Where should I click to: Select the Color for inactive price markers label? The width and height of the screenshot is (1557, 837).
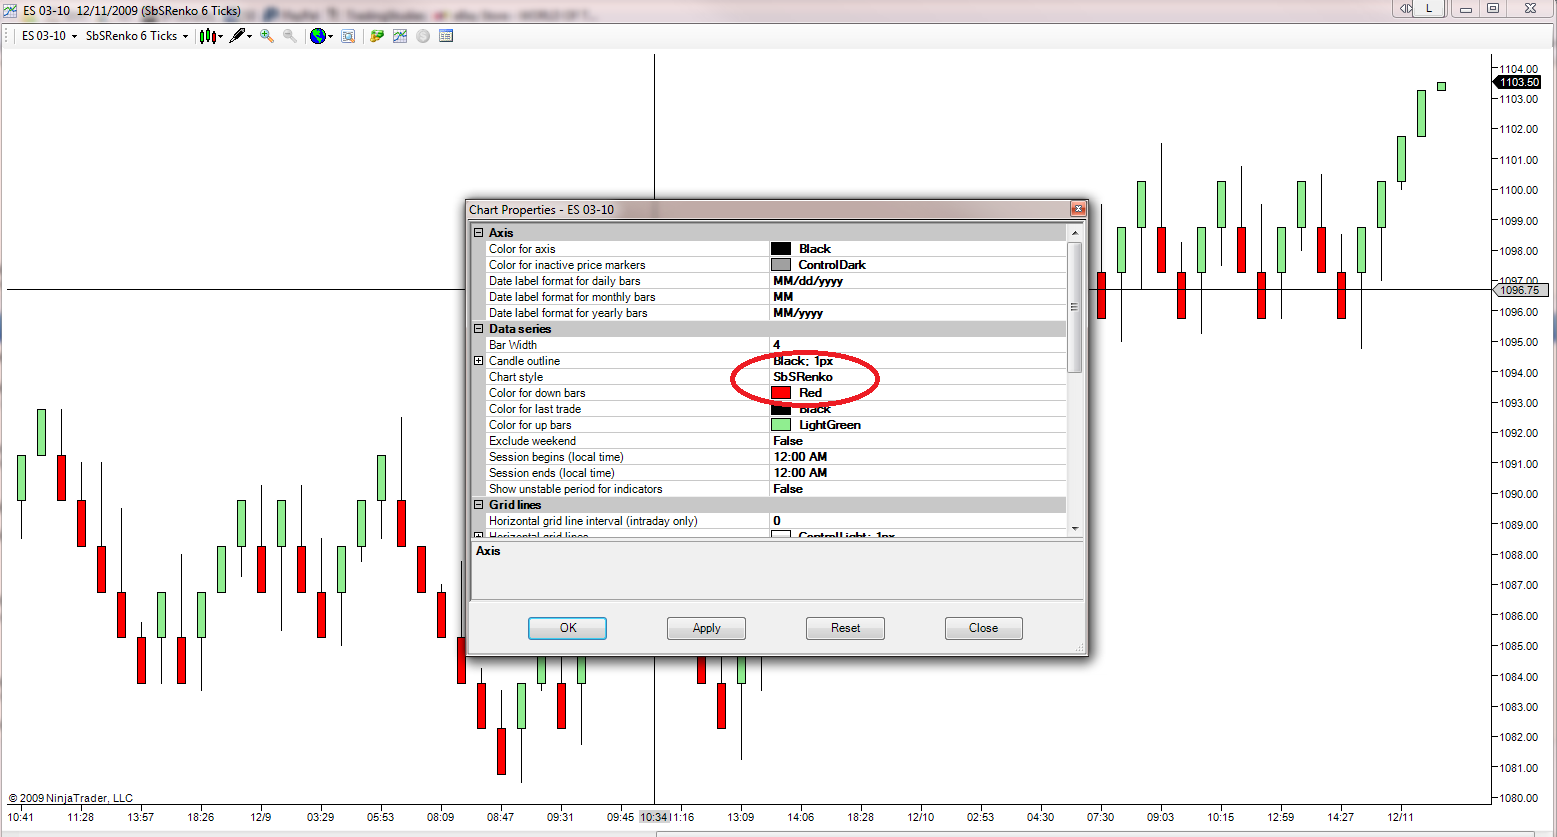567,265
